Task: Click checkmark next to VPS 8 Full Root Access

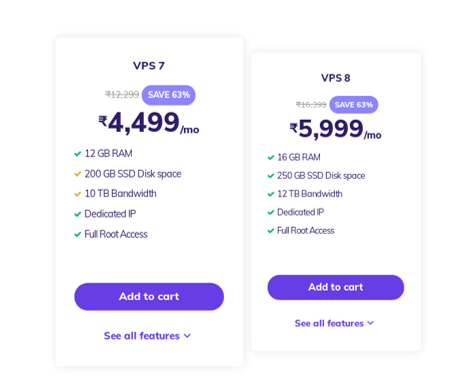Action: pos(271,231)
